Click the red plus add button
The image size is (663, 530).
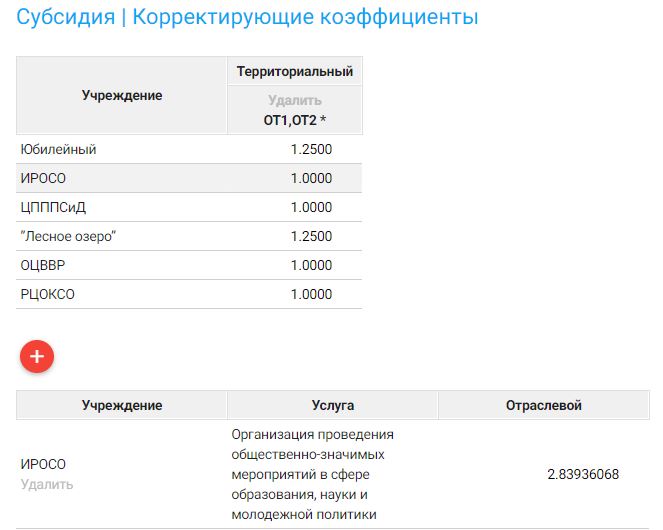coord(37,356)
